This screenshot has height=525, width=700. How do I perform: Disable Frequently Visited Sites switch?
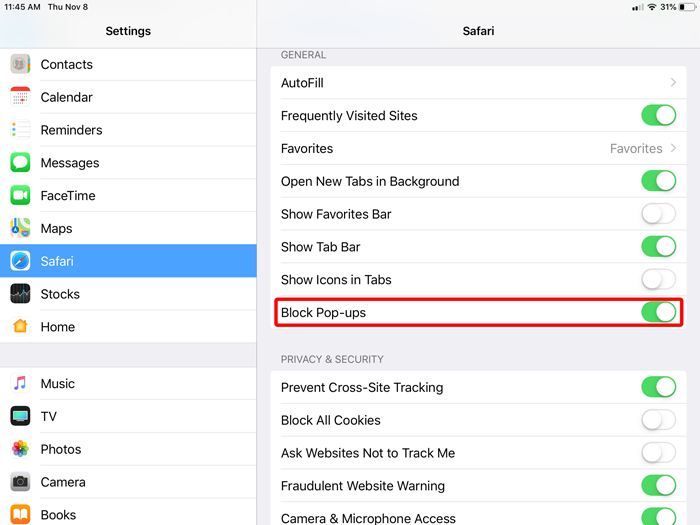[x=658, y=115]
